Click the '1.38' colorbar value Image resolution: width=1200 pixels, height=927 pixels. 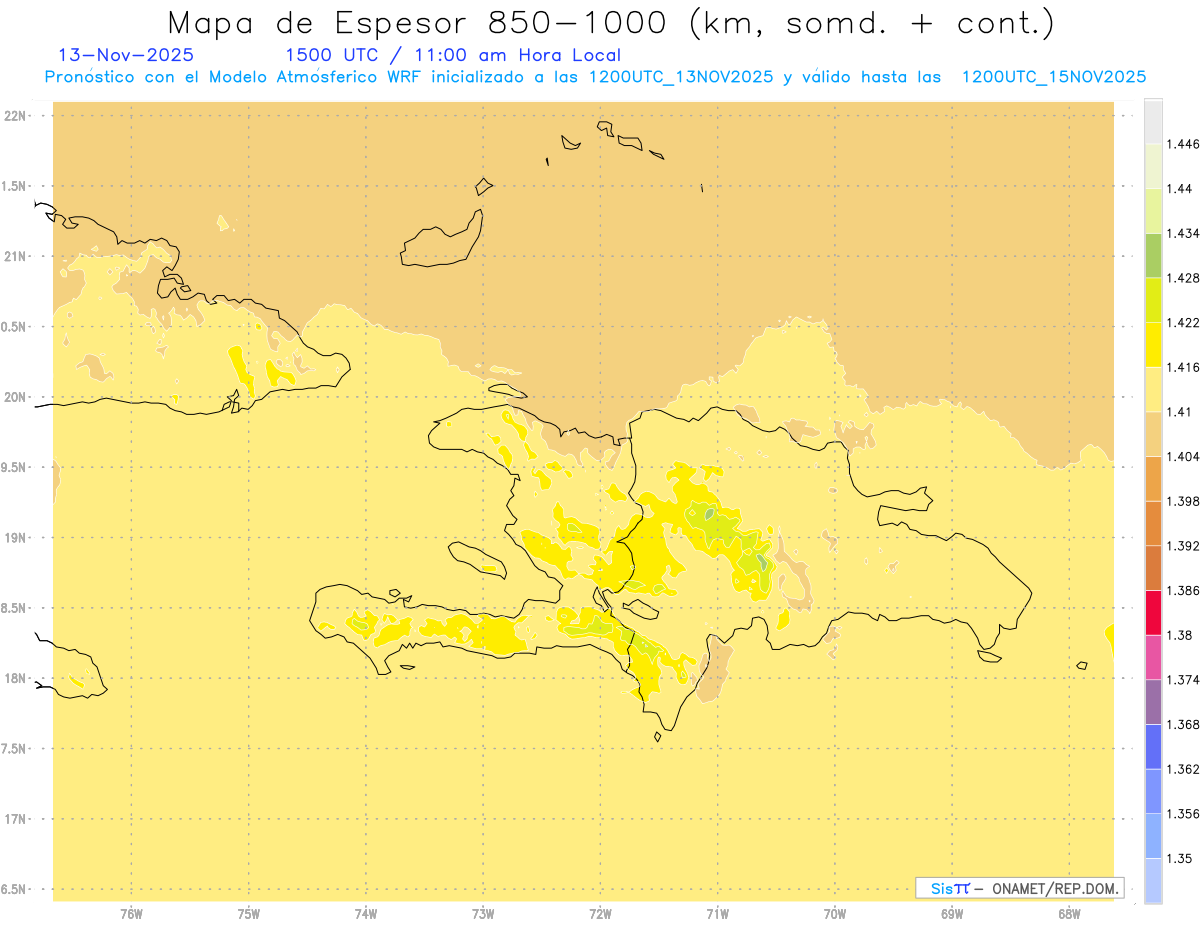click(1180, 635)
